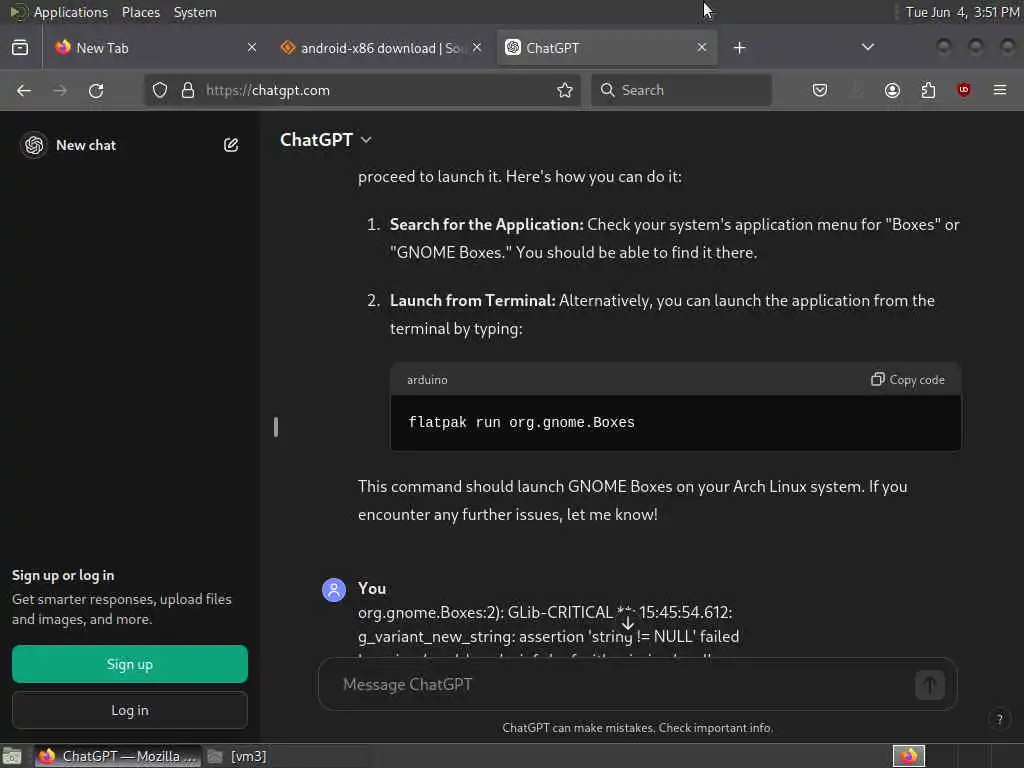Open the help question mark icon
This screenshot has height=768, width=1024.
click(999, 720)
